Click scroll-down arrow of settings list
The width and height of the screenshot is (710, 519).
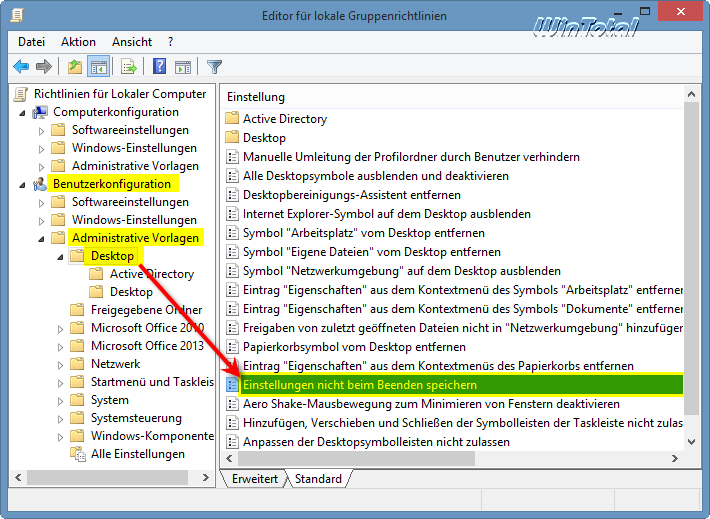[691, 442]
